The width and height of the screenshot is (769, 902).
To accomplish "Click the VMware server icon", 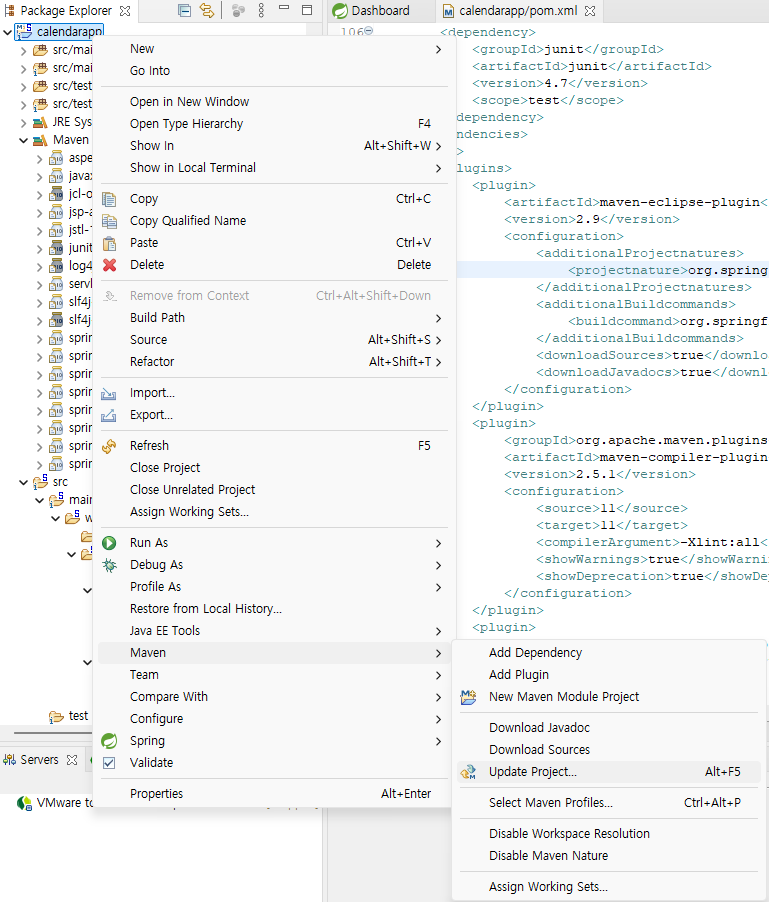I will coord(24,803).
